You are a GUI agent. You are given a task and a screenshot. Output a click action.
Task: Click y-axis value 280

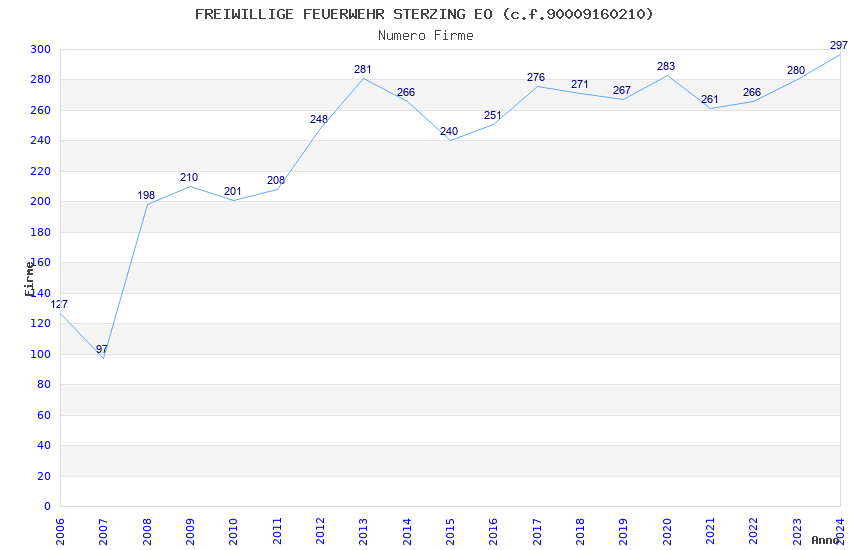click(41, 80)
